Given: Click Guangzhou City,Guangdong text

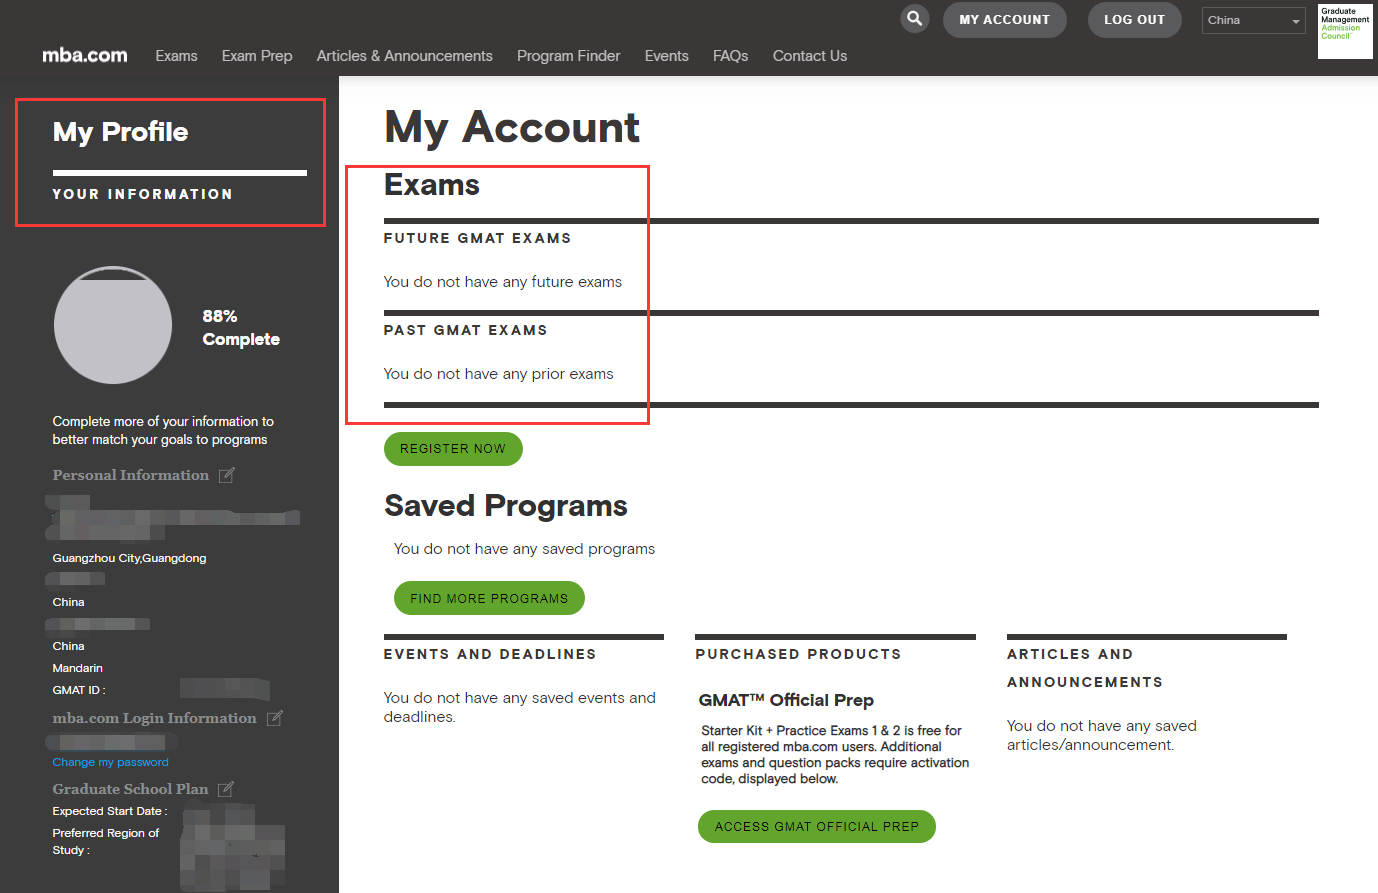Looking at the screenshot, I should click(x=130, y=558).
